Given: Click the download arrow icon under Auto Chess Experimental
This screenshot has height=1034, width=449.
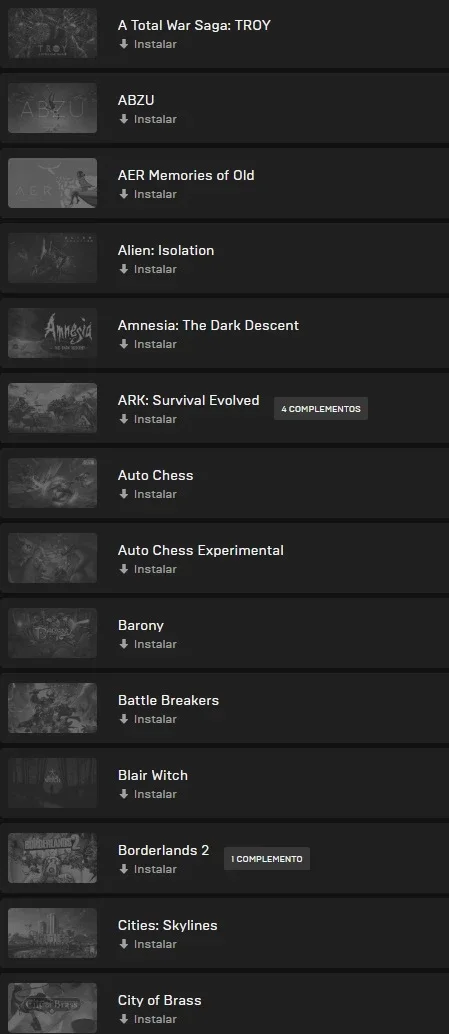Looking at the screenshot, I should [123, 569].
